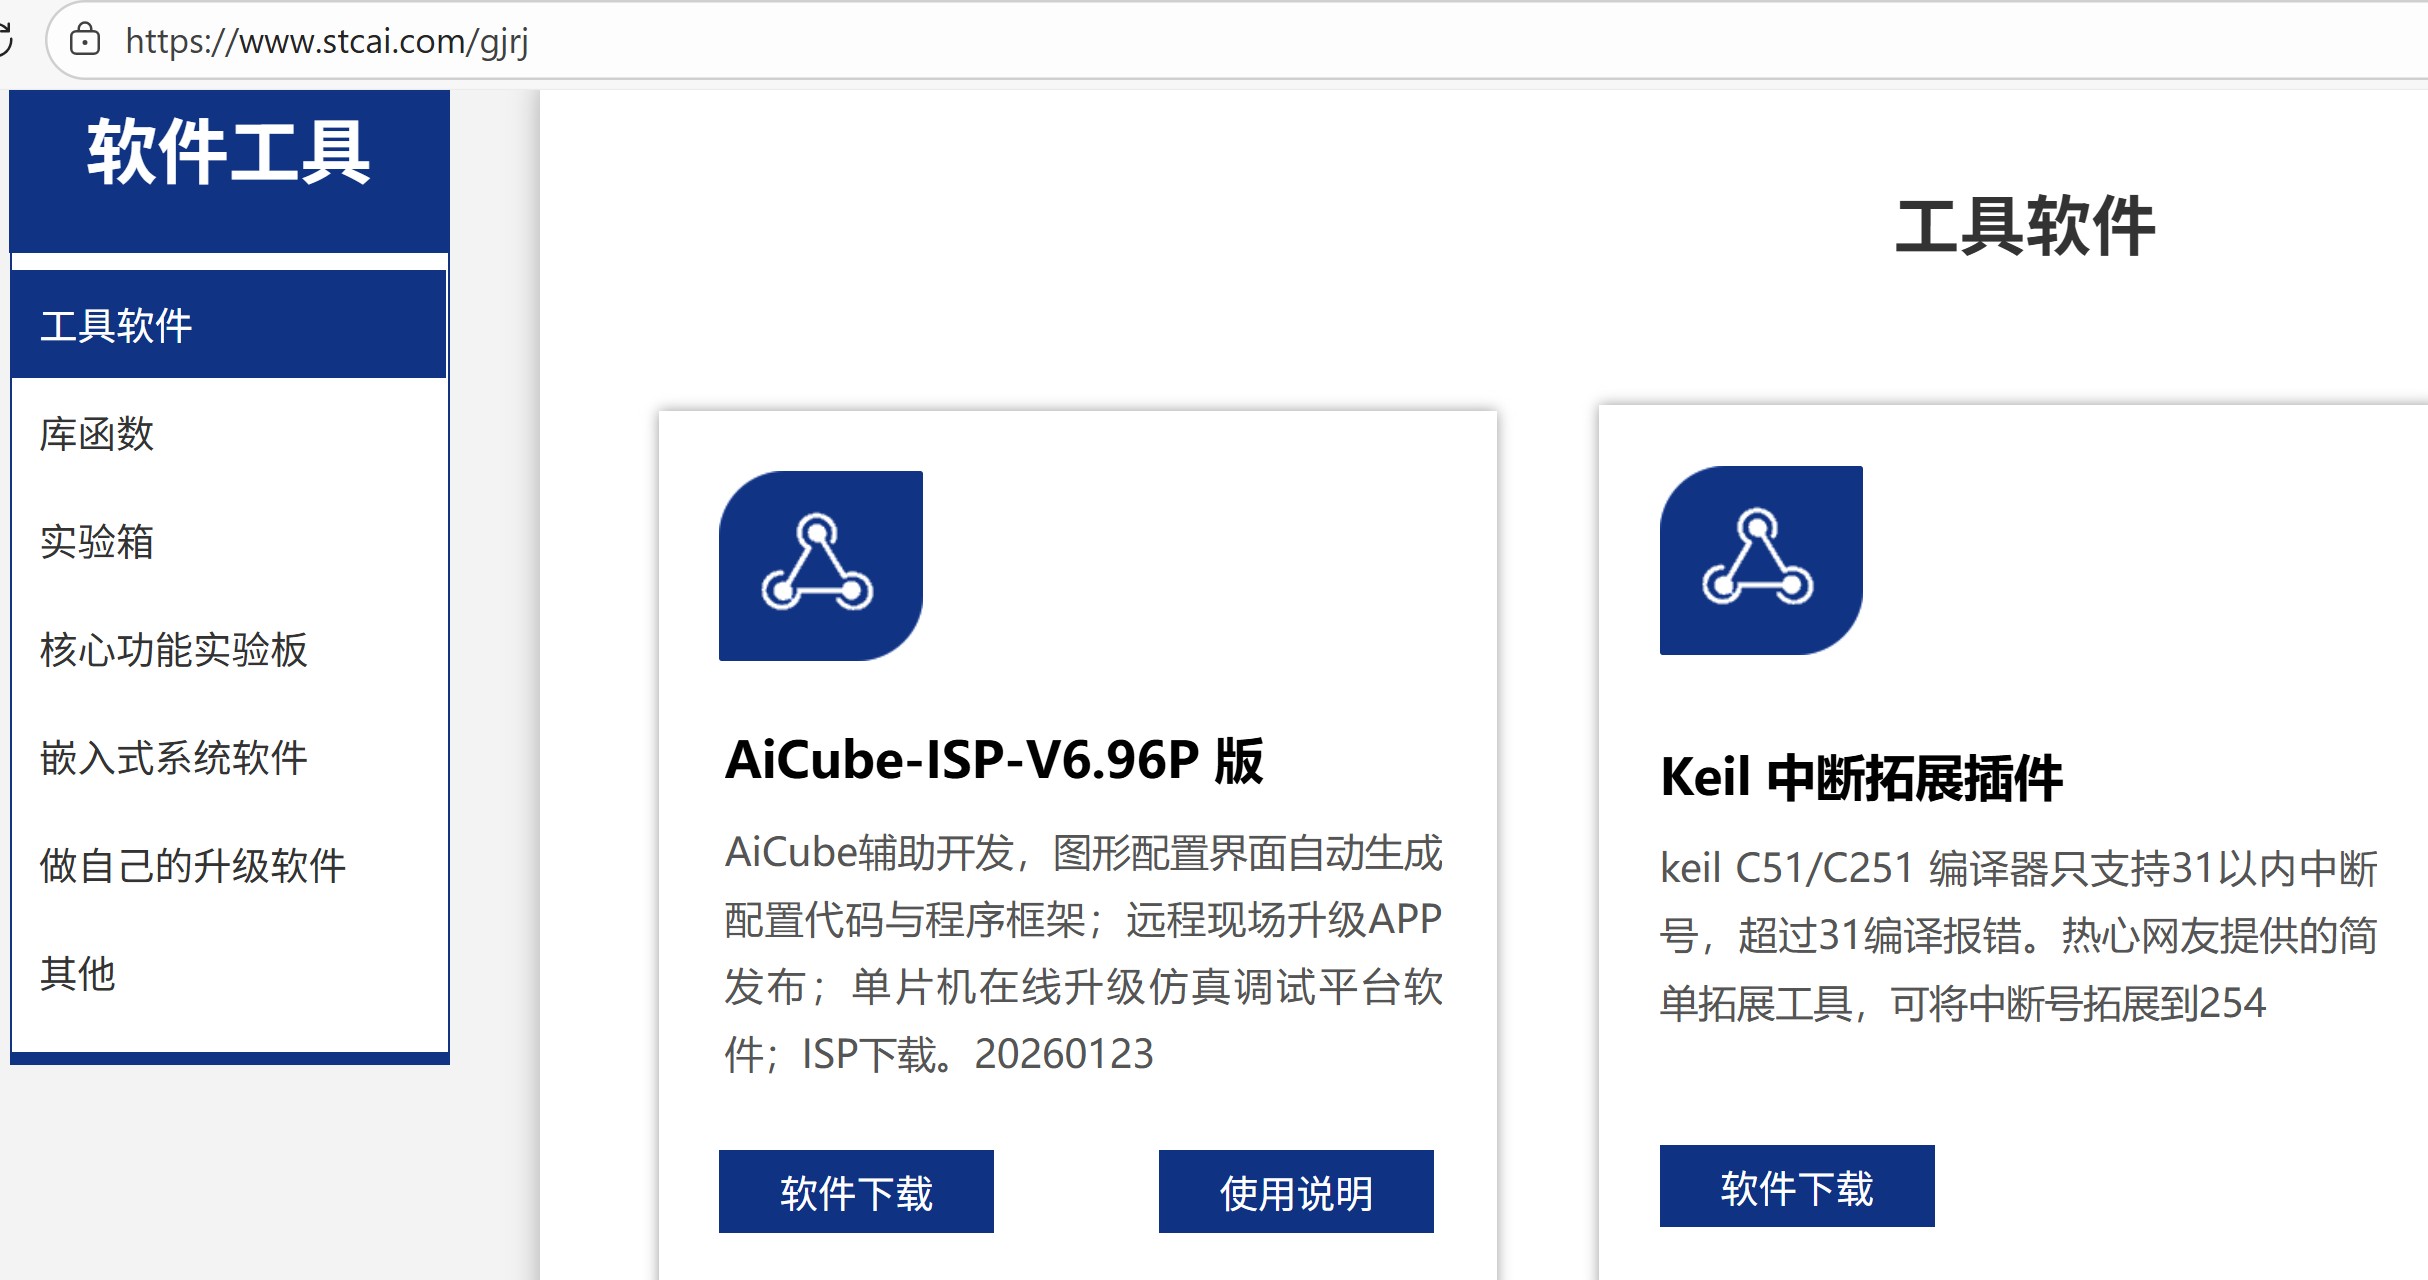The image size is (2428, 1280).
Task: Open 使用说明 for AiCube-ISP
Action: [1295, 1191]
